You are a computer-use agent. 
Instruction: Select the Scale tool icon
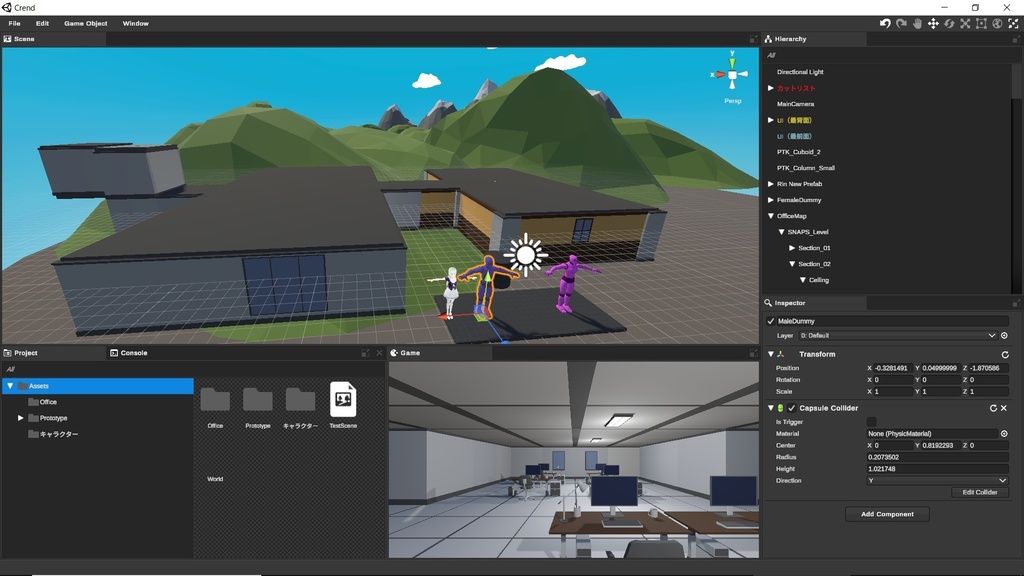[965, 23]
